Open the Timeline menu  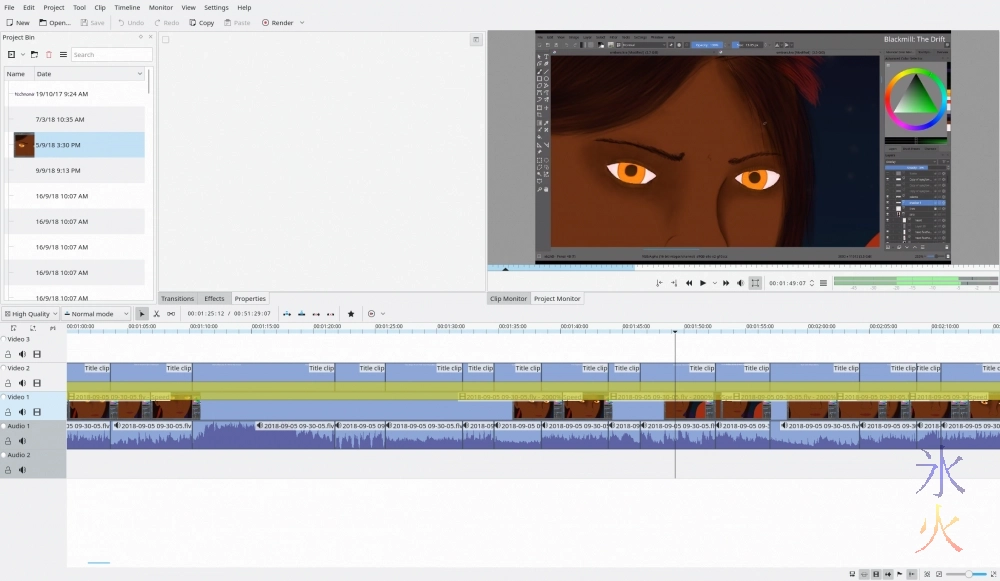(x=127, y=7)
